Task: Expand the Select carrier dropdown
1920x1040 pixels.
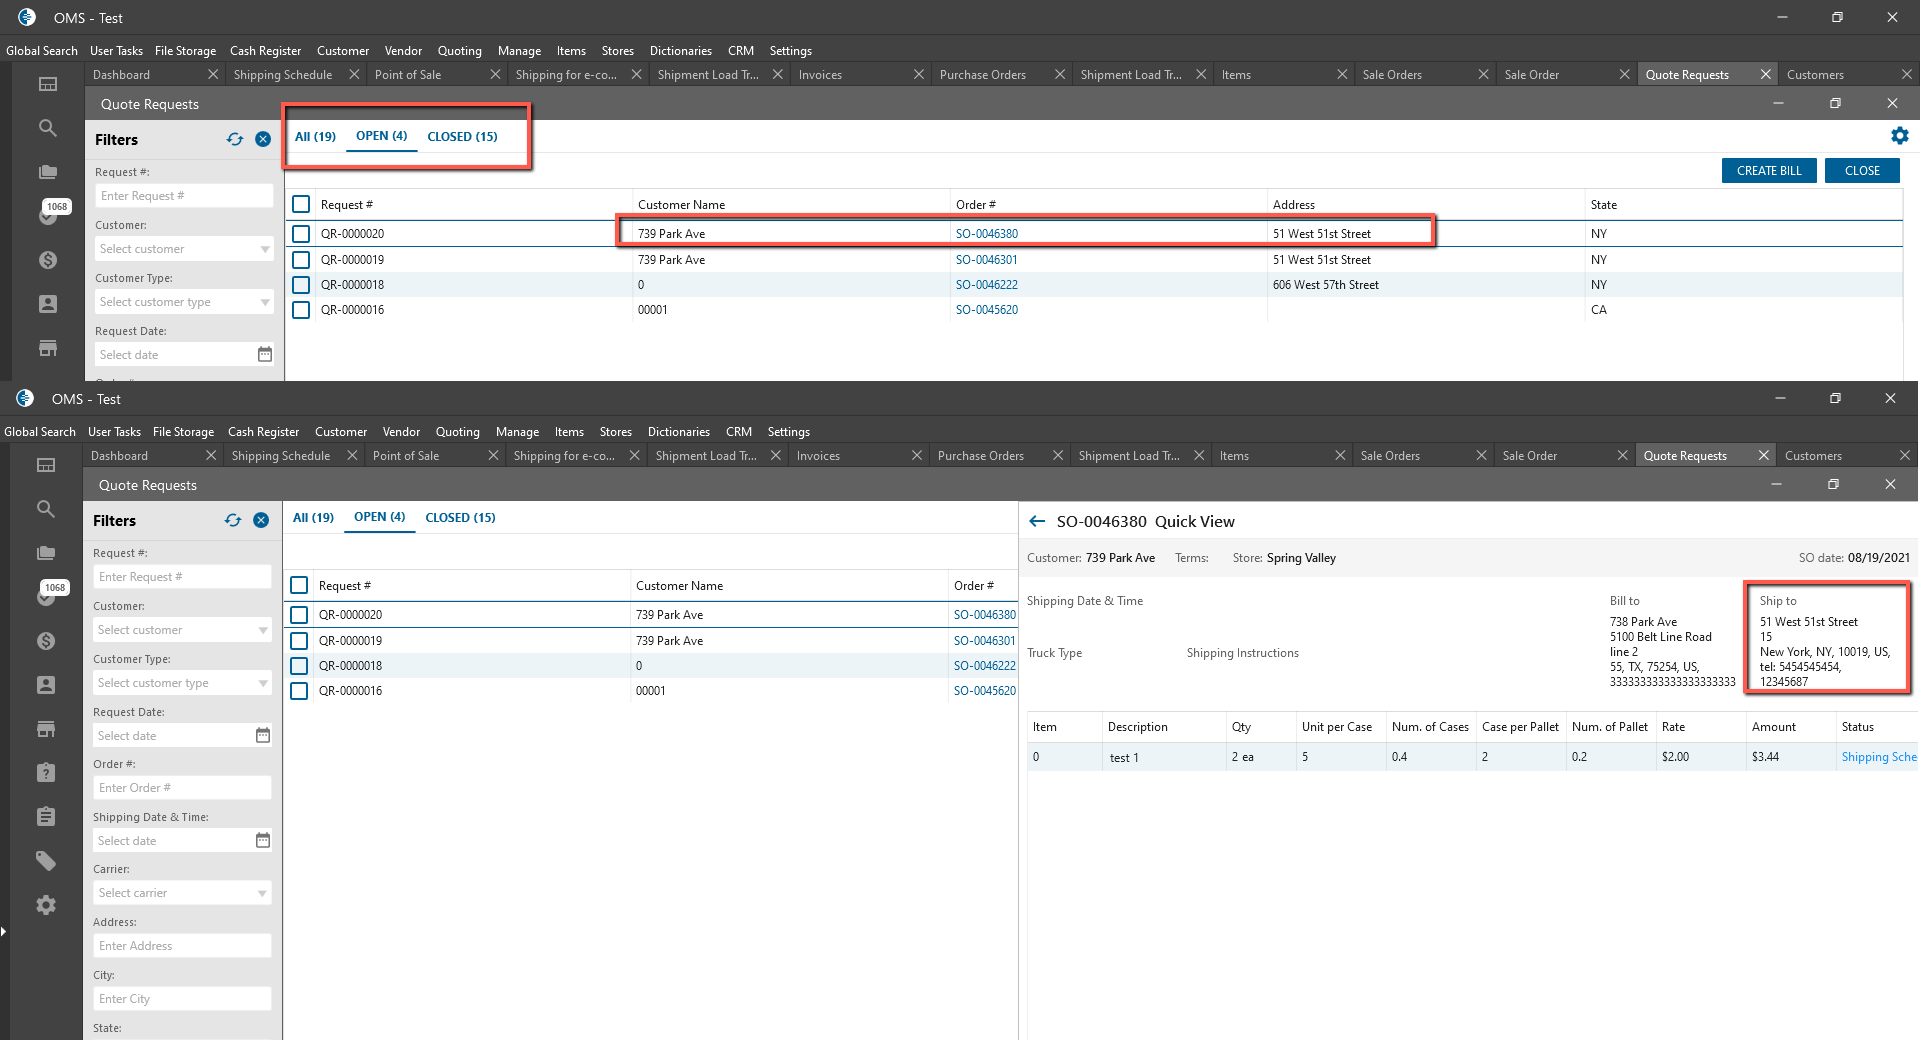Action: [x=182, y=893]
